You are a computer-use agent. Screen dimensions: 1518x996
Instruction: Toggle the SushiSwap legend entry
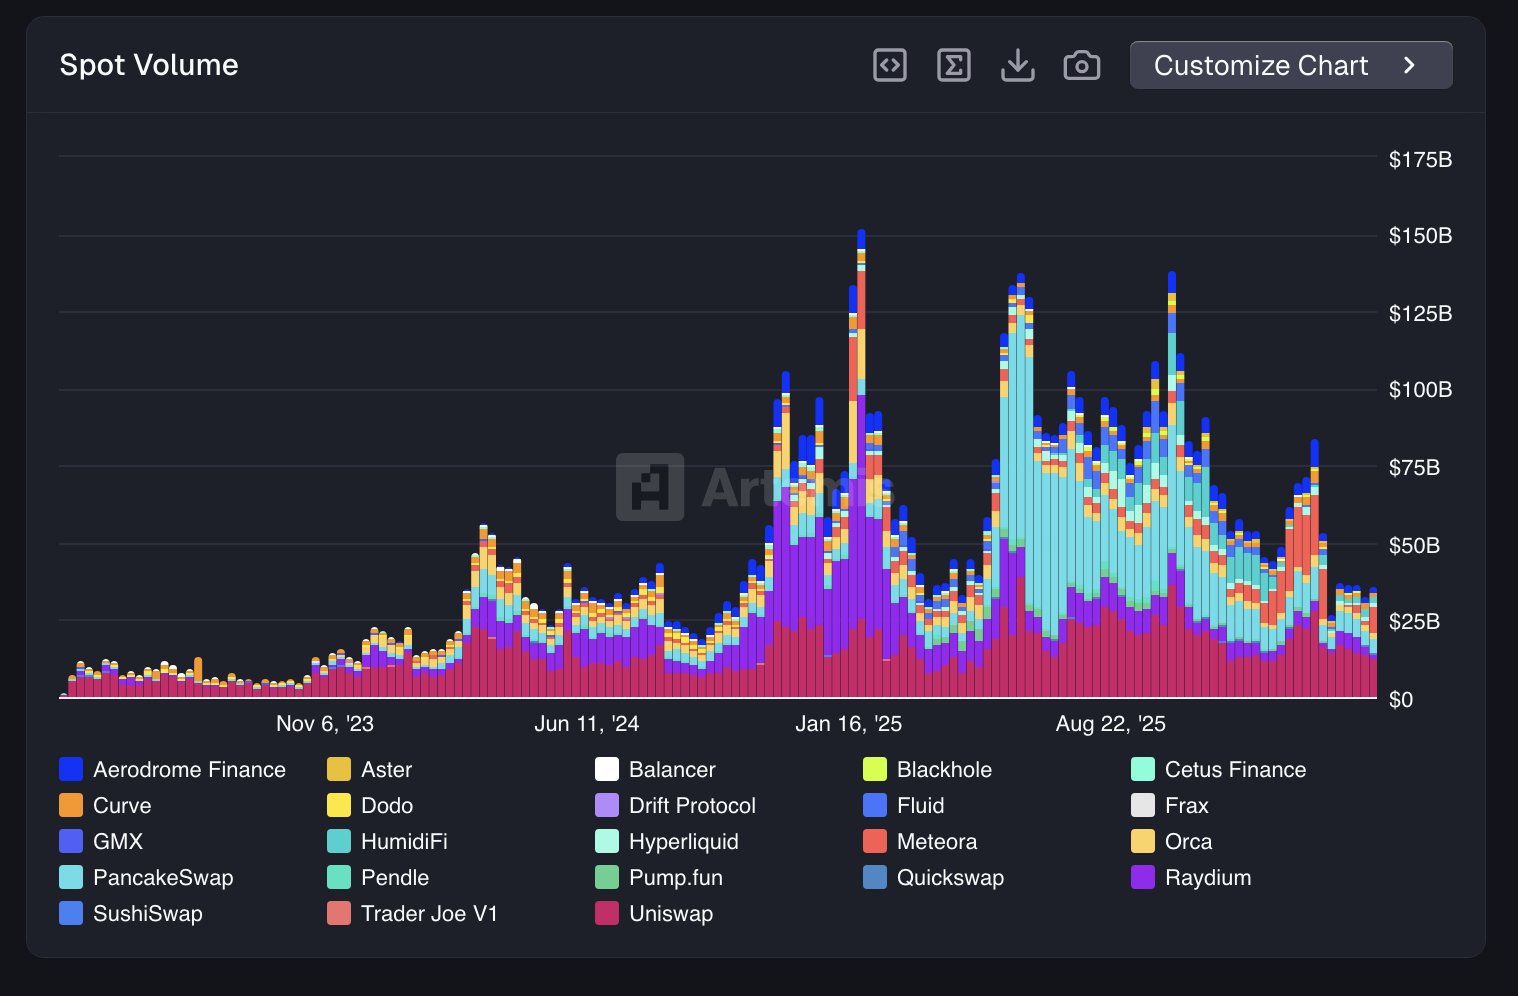[131, 913]
